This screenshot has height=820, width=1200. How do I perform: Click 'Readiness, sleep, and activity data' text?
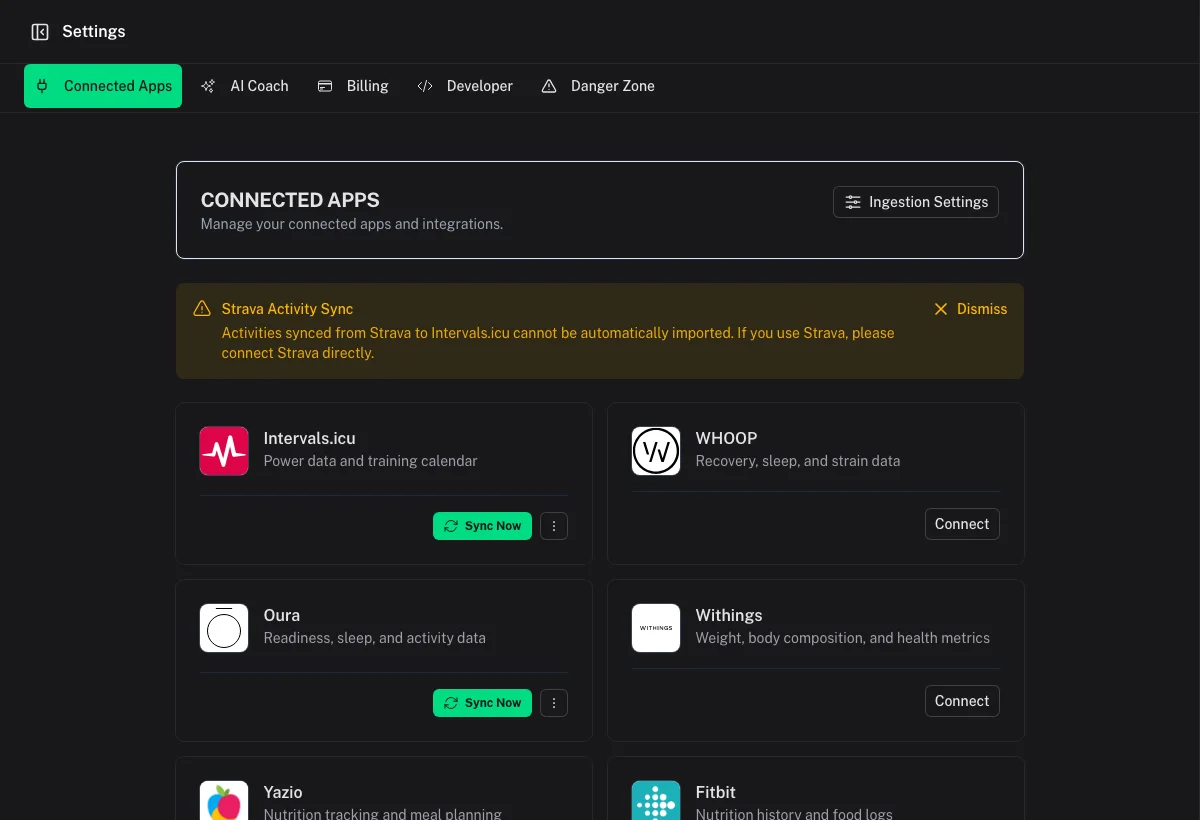375,638
